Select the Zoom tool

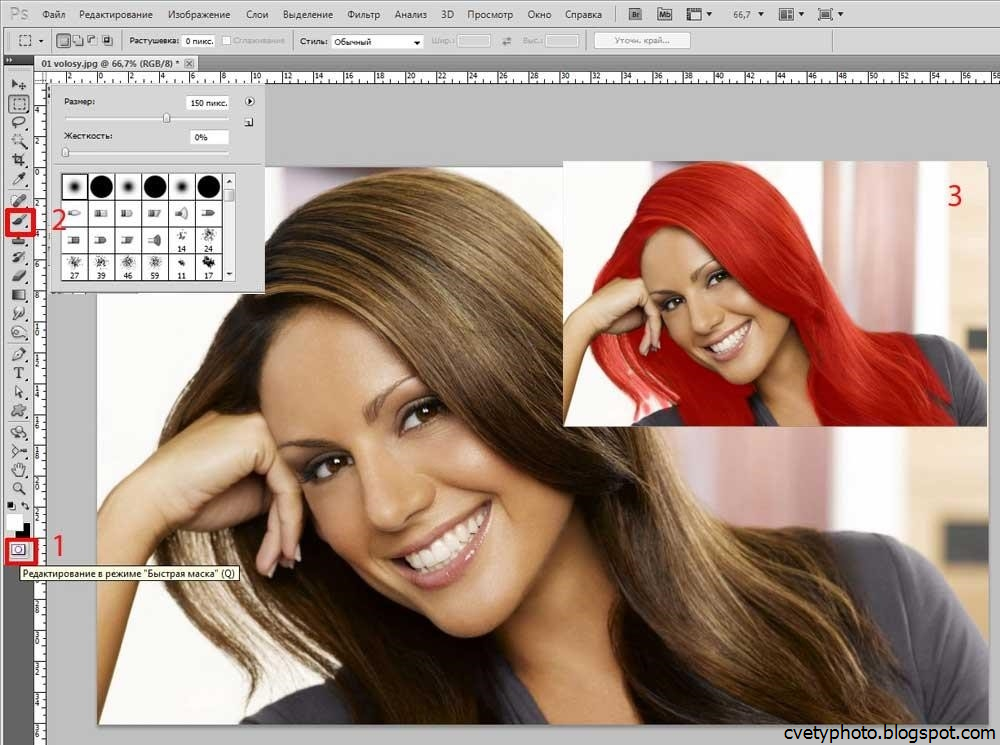pyautogui.click(x=18, y=489)
